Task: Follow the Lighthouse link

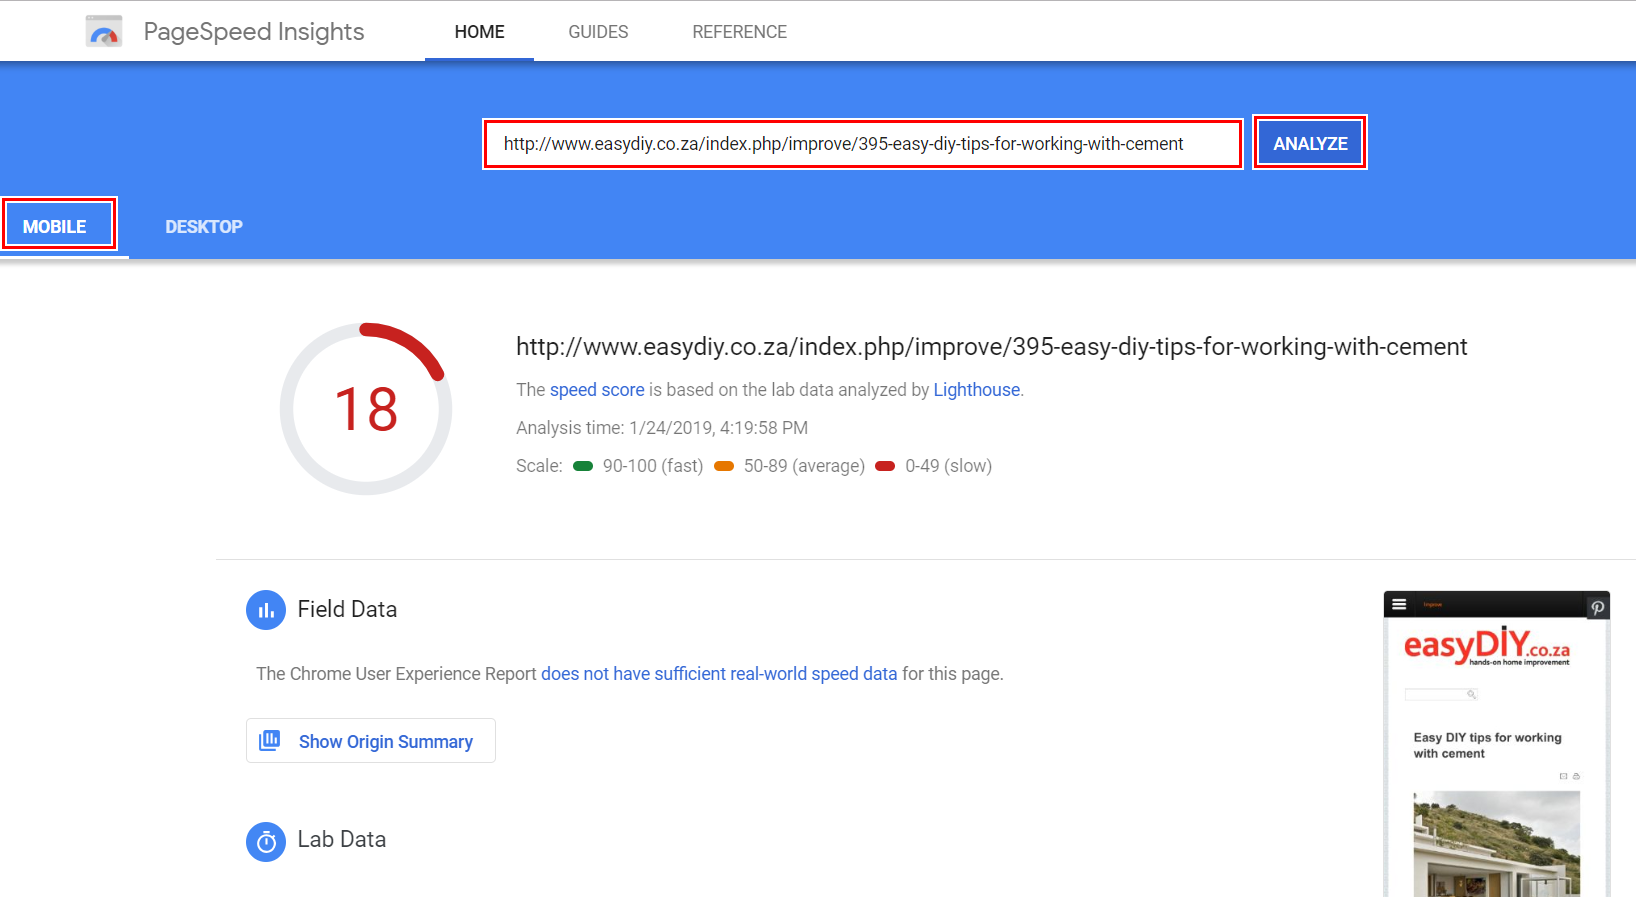Action: point(977,390)
